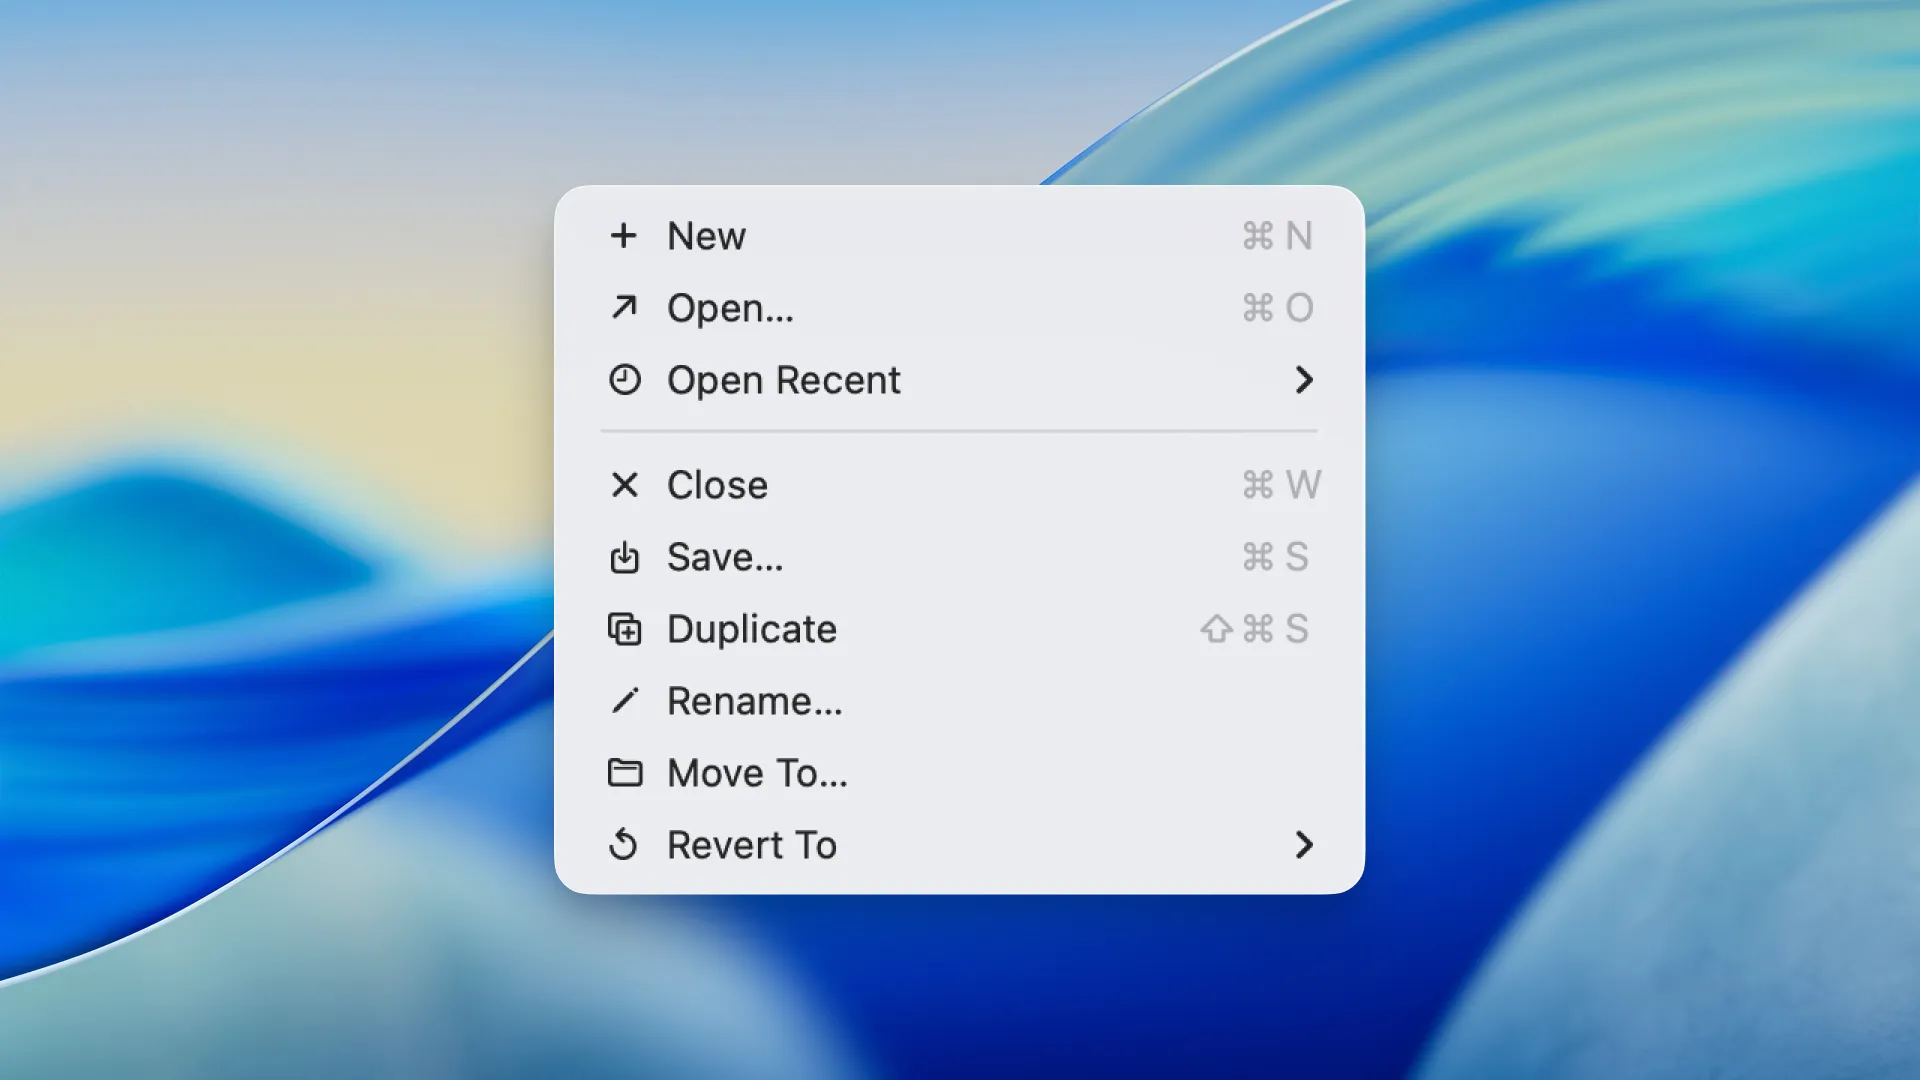Choose the Close menu entry
Screen dimensions: 1920x1080
tap(717, 485)
